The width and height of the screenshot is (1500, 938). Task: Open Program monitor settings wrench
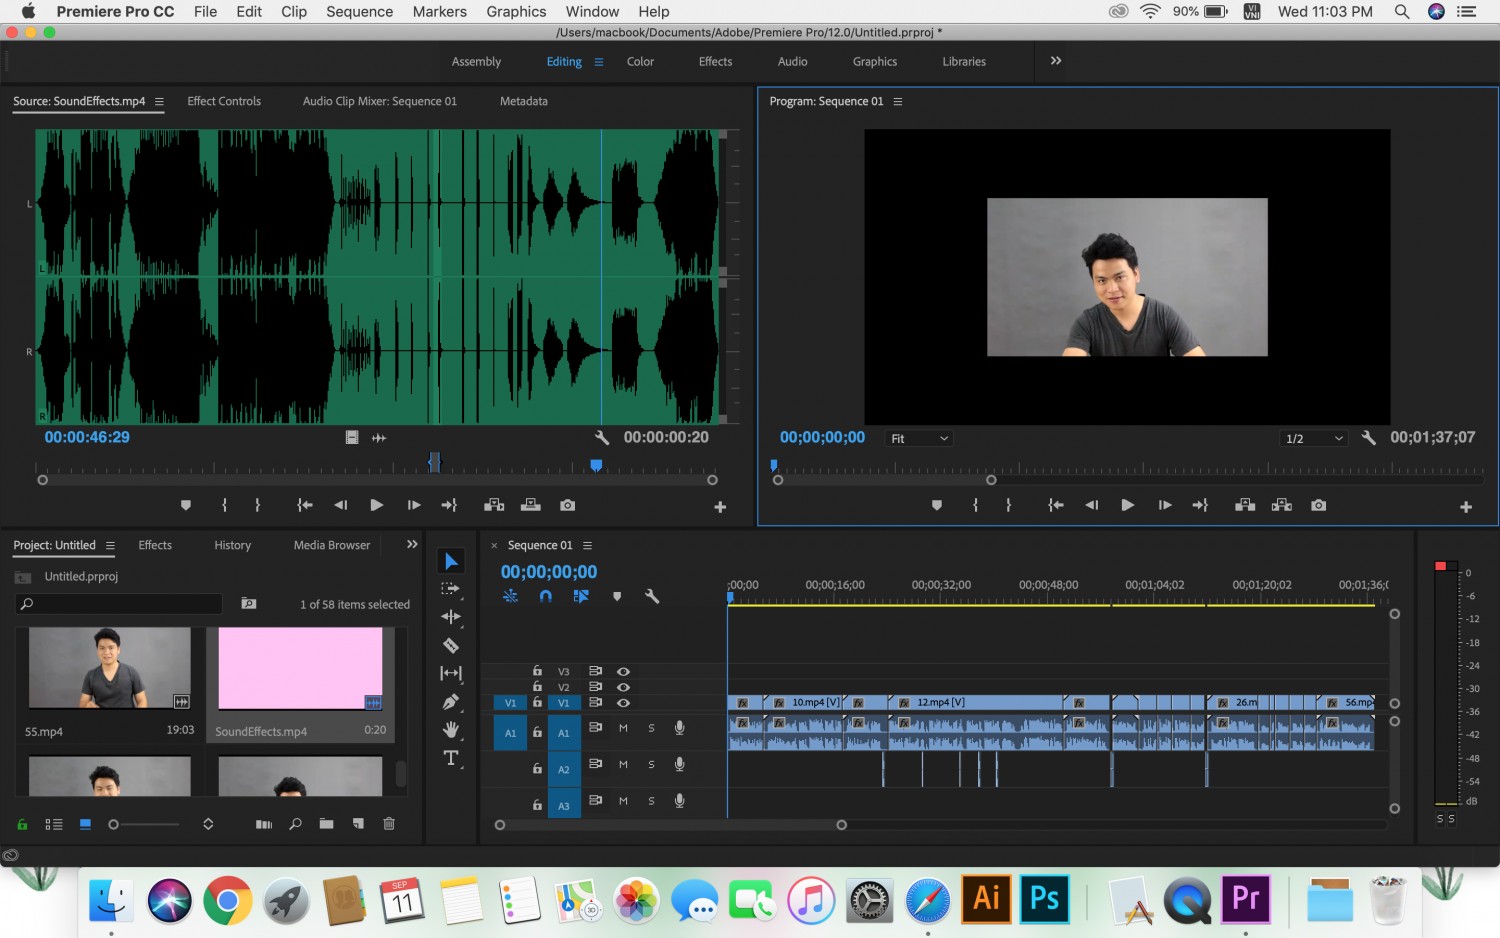(1369, 438)
